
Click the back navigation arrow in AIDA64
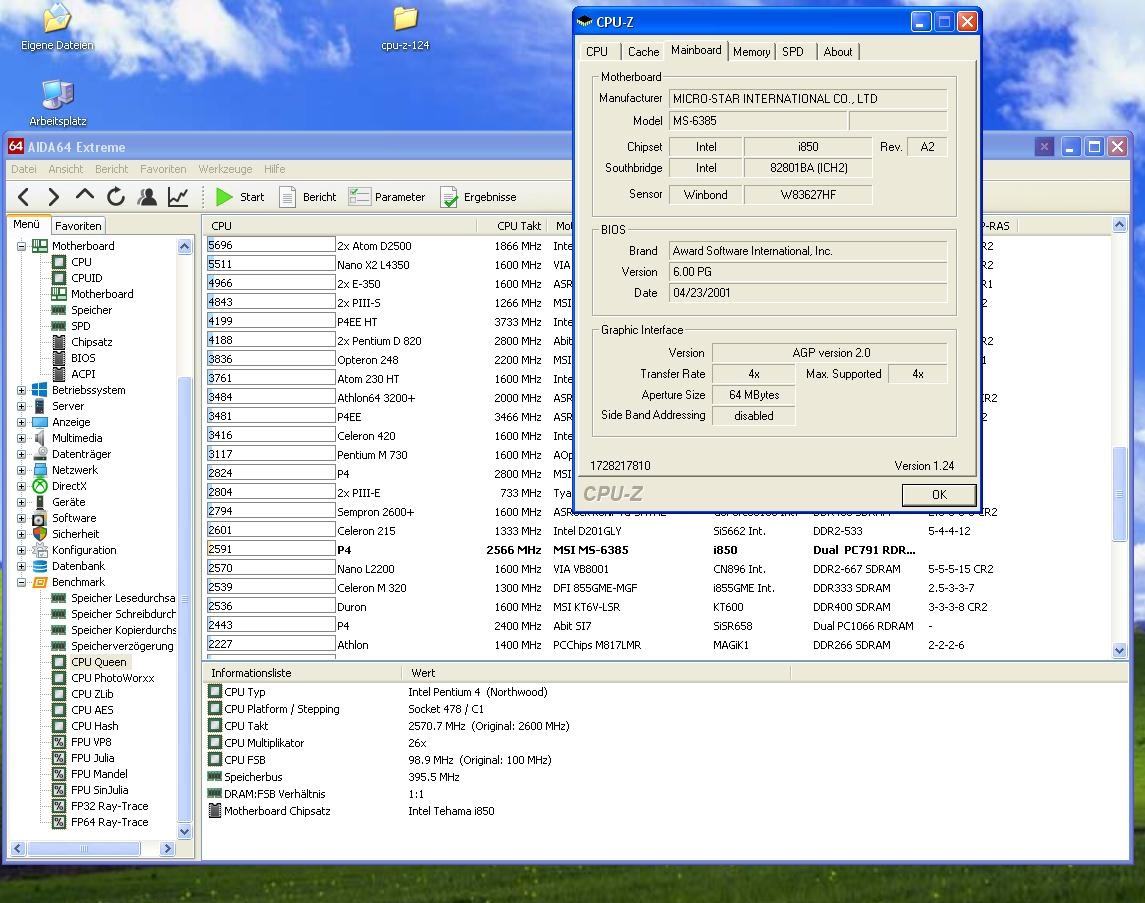point(24,197)
